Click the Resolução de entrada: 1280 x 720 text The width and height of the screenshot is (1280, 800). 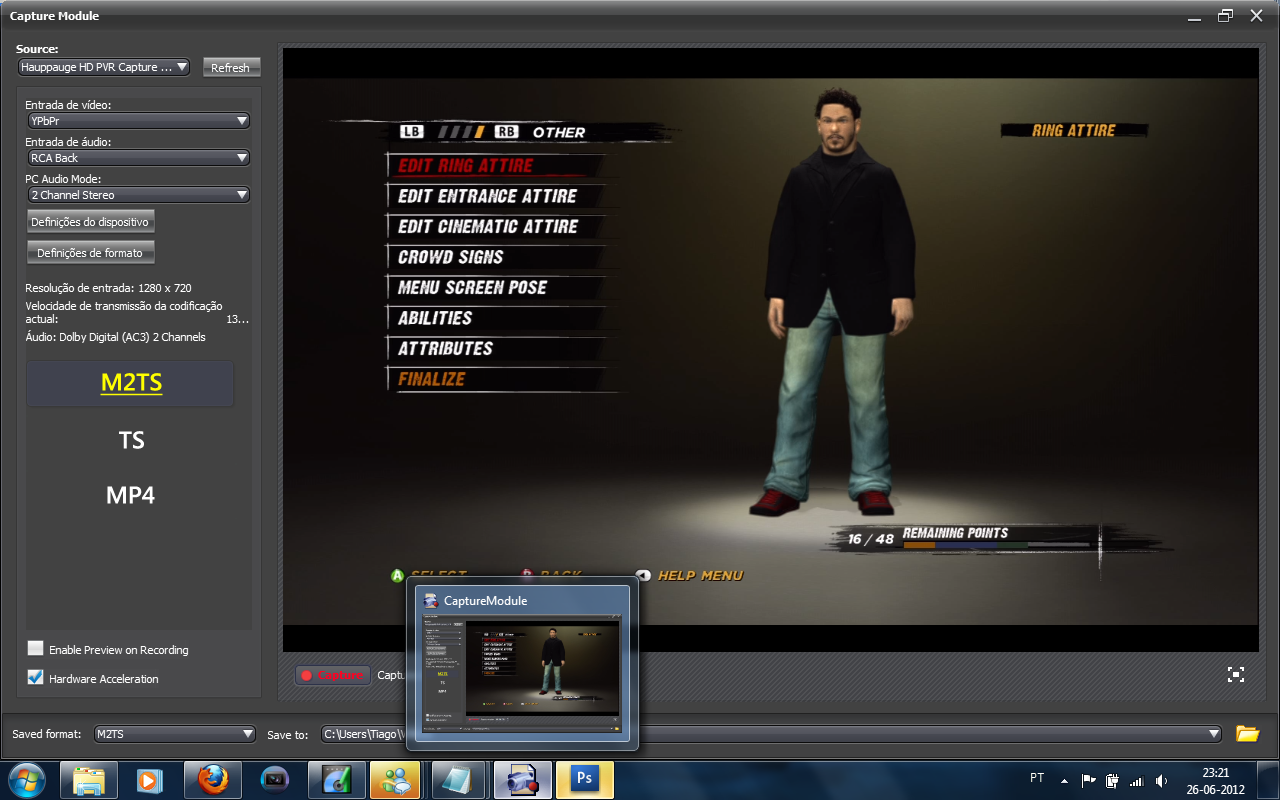(x=109, y=288)
